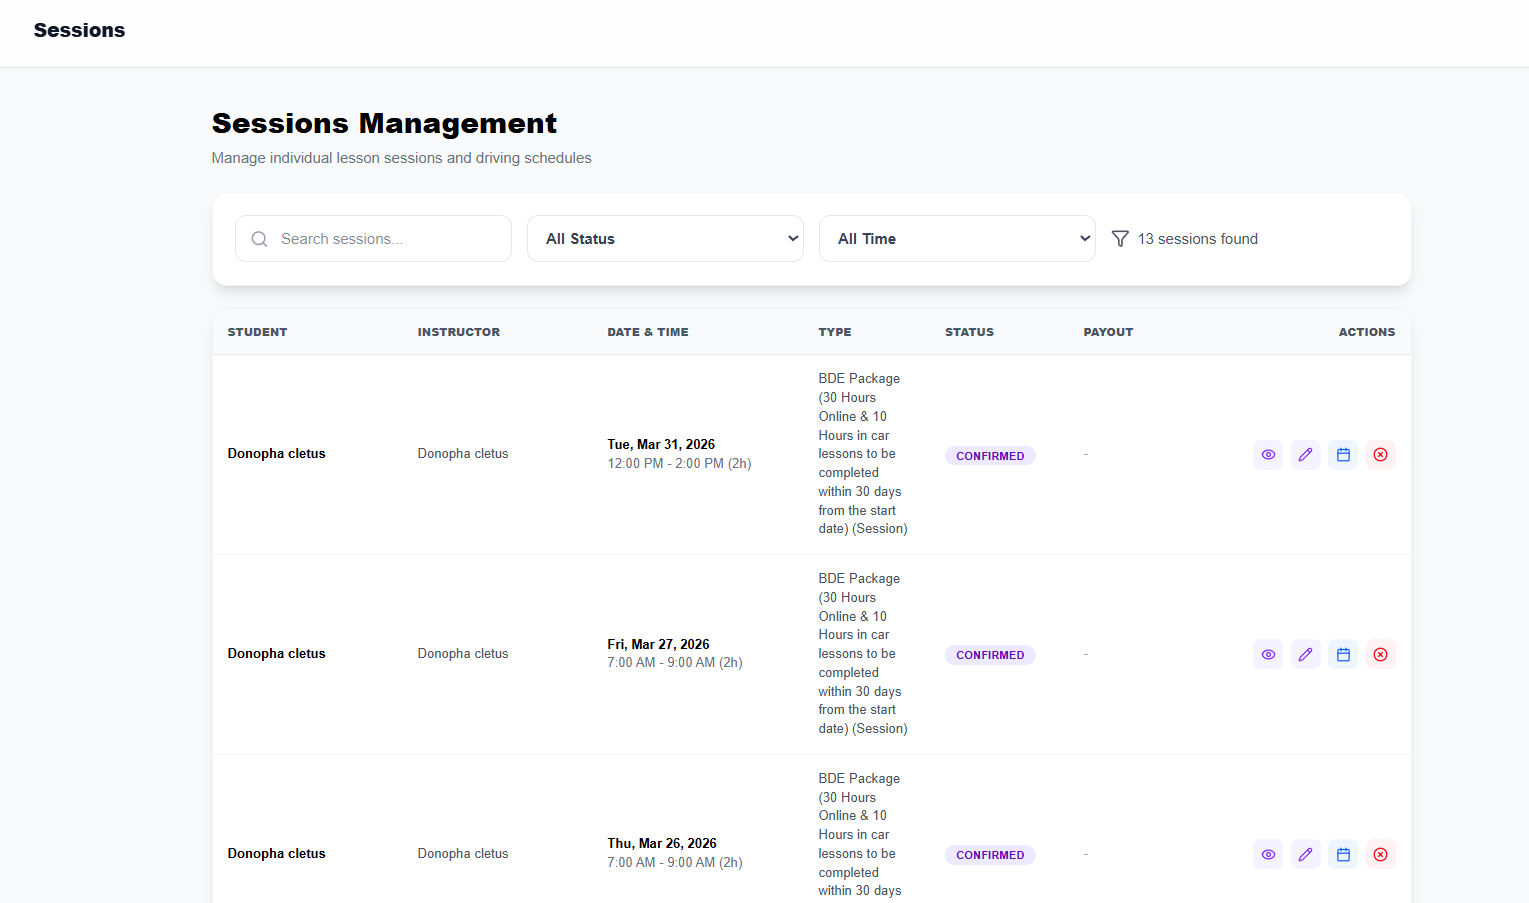Image resolution: width=1529 pixels, height=903 pixels.
Task: Click eye icon on Thu, Mar 26 session
Action: (x=1268, y=855)
